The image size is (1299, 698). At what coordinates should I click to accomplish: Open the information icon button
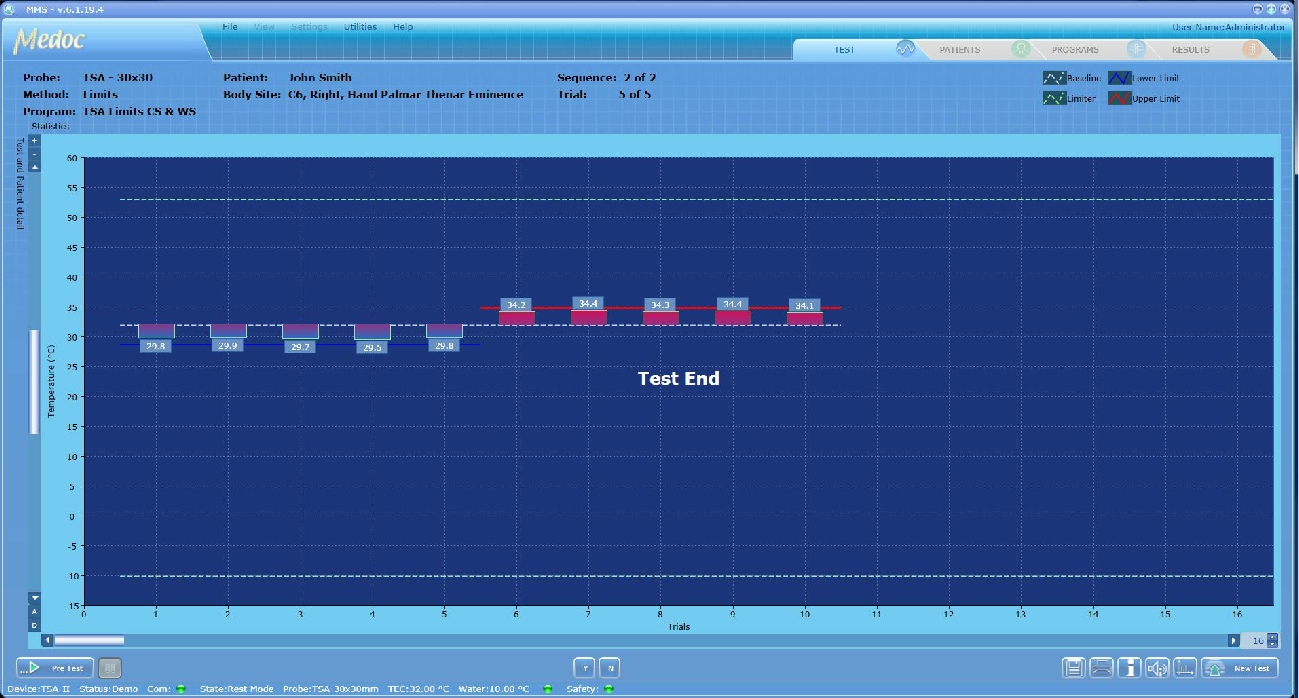[x=1130, y=668]
